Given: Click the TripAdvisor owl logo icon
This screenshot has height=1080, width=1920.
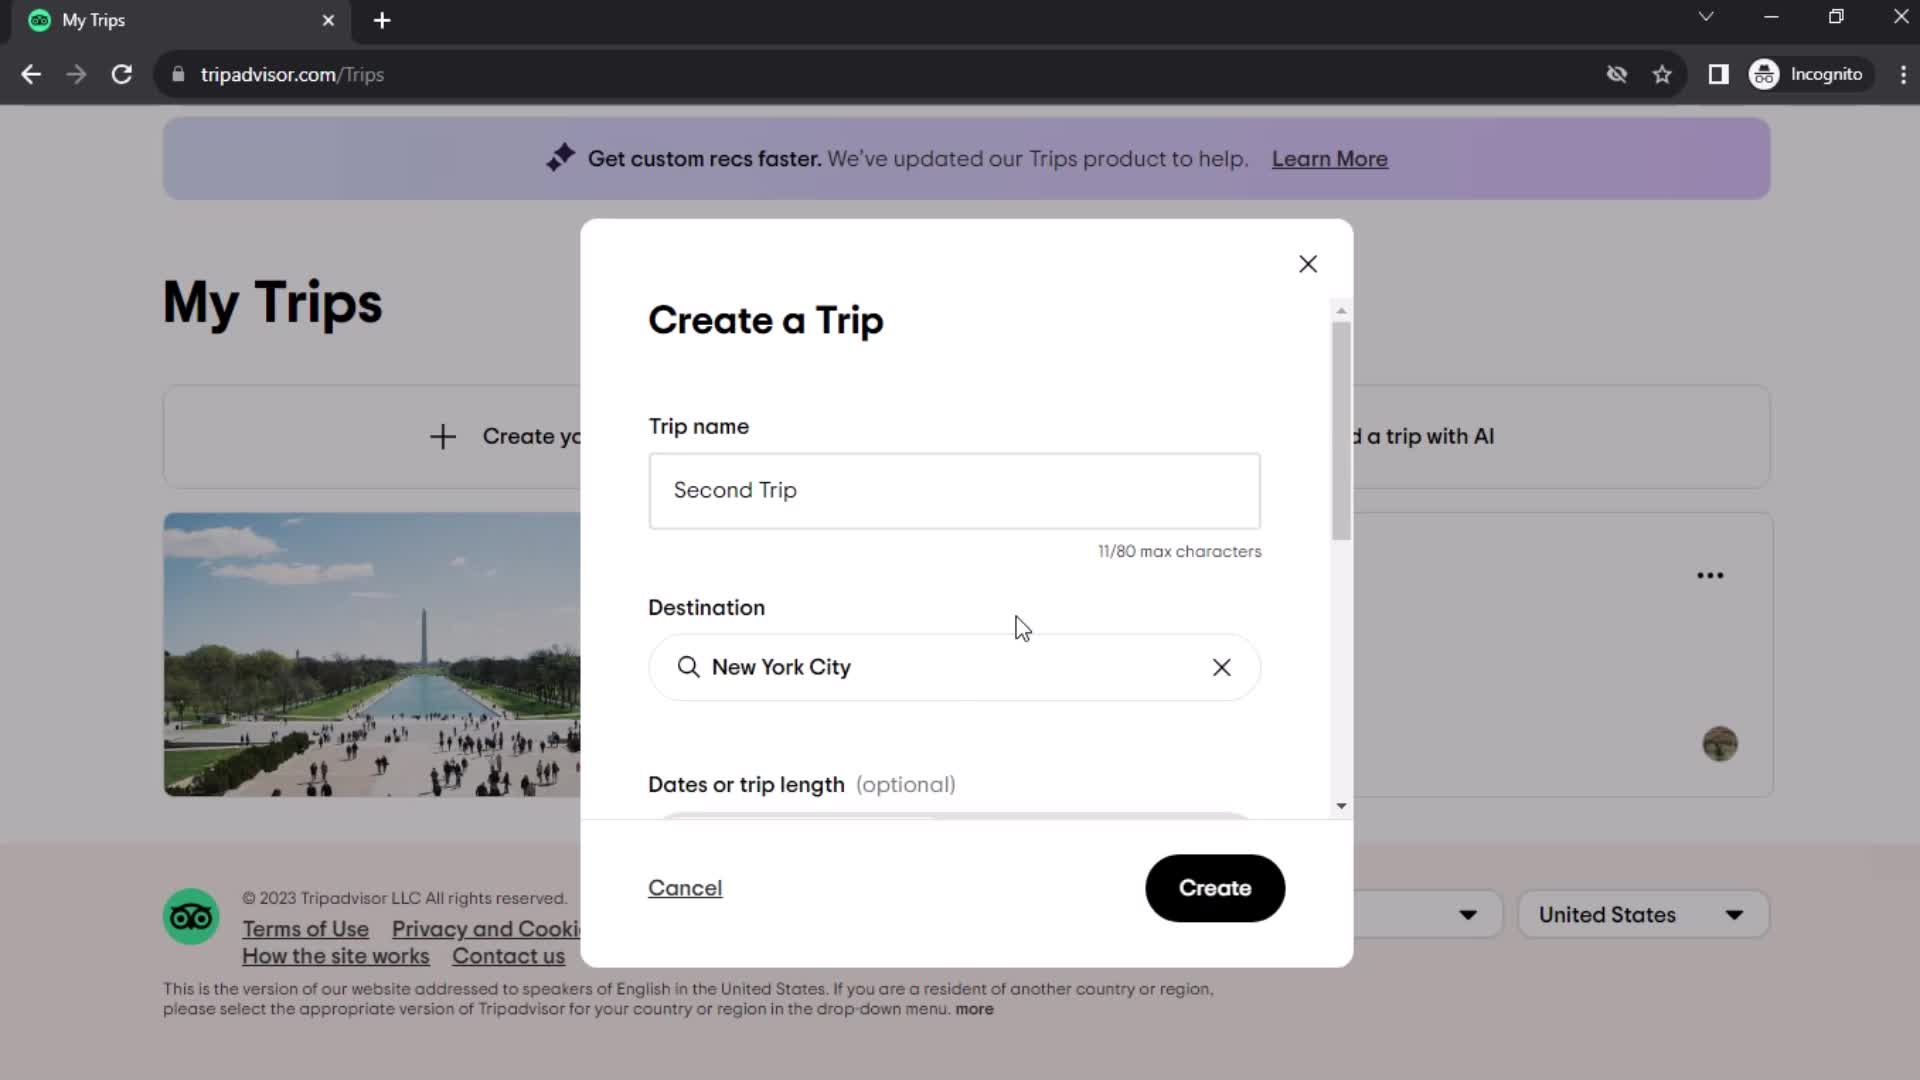Looking at the screenshot, I should click(x=191, y=916).
